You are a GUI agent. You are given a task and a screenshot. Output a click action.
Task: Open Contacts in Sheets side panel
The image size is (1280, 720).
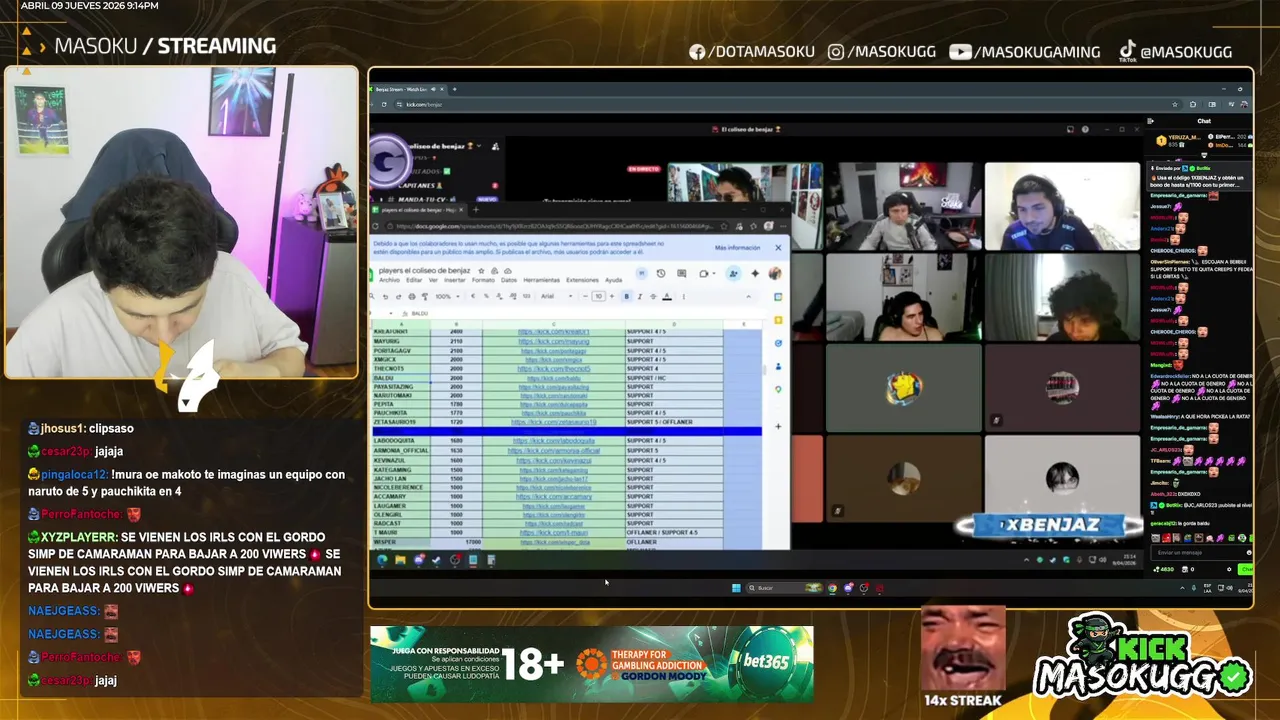pyautogui.click(x=778, y=366)
